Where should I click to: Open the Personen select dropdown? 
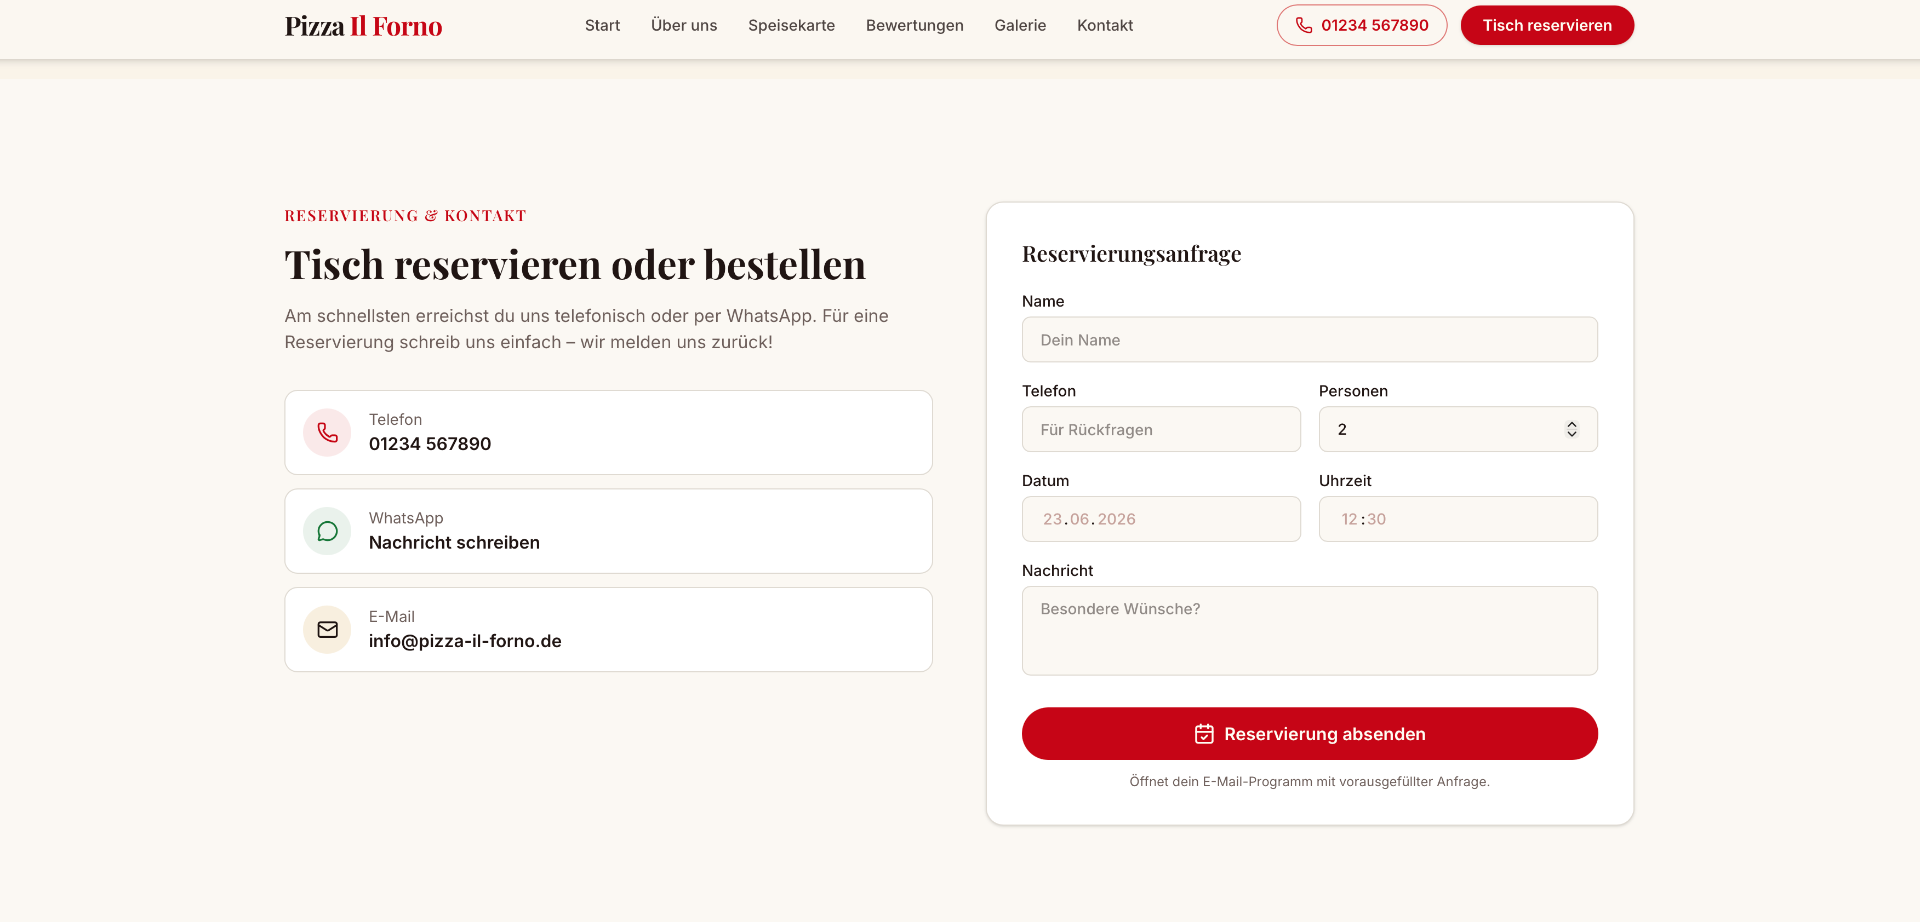pyautogui.click(x=1458, y=429)
